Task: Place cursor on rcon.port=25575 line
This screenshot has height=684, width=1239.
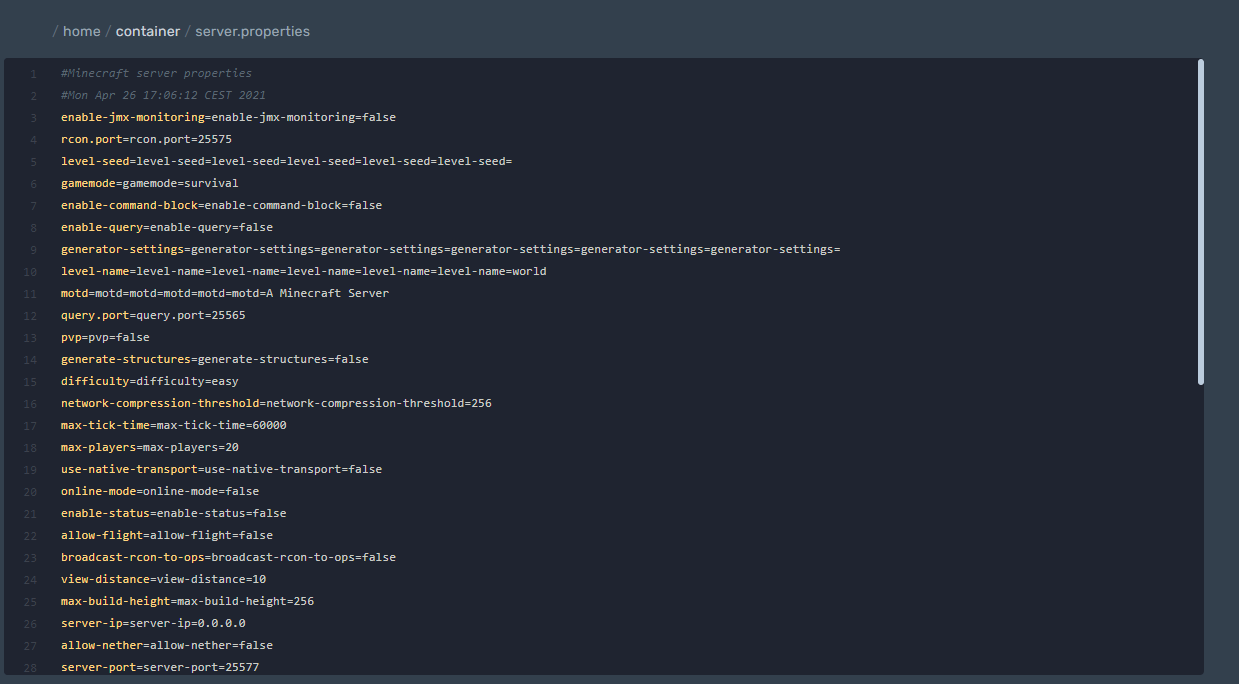Action: click(x=146, y=139)
